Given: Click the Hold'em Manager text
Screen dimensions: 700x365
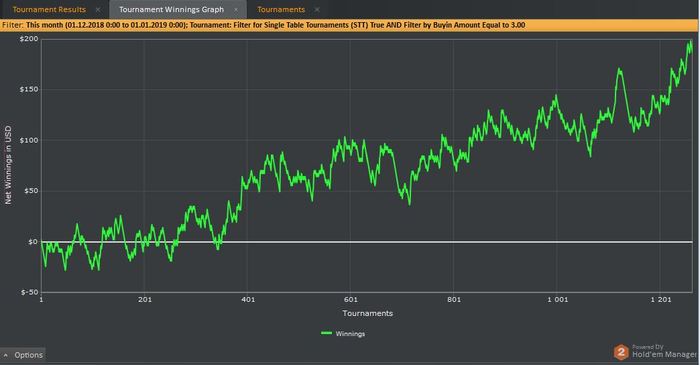Looking at the screenshot, I should tap(664, 354).
